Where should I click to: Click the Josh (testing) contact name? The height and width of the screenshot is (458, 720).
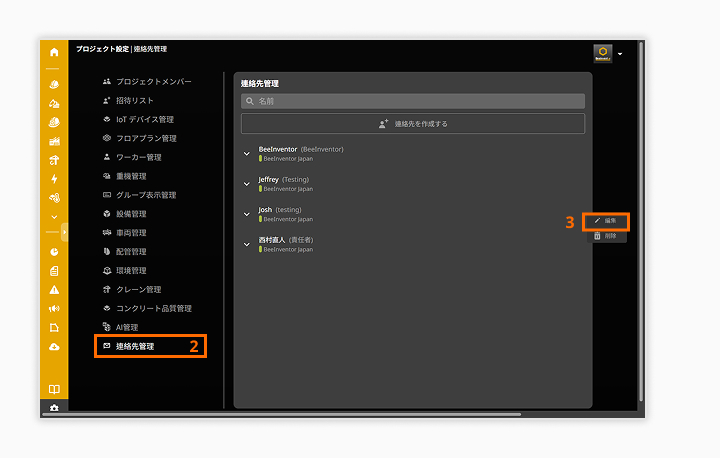[x=280, y=210]
